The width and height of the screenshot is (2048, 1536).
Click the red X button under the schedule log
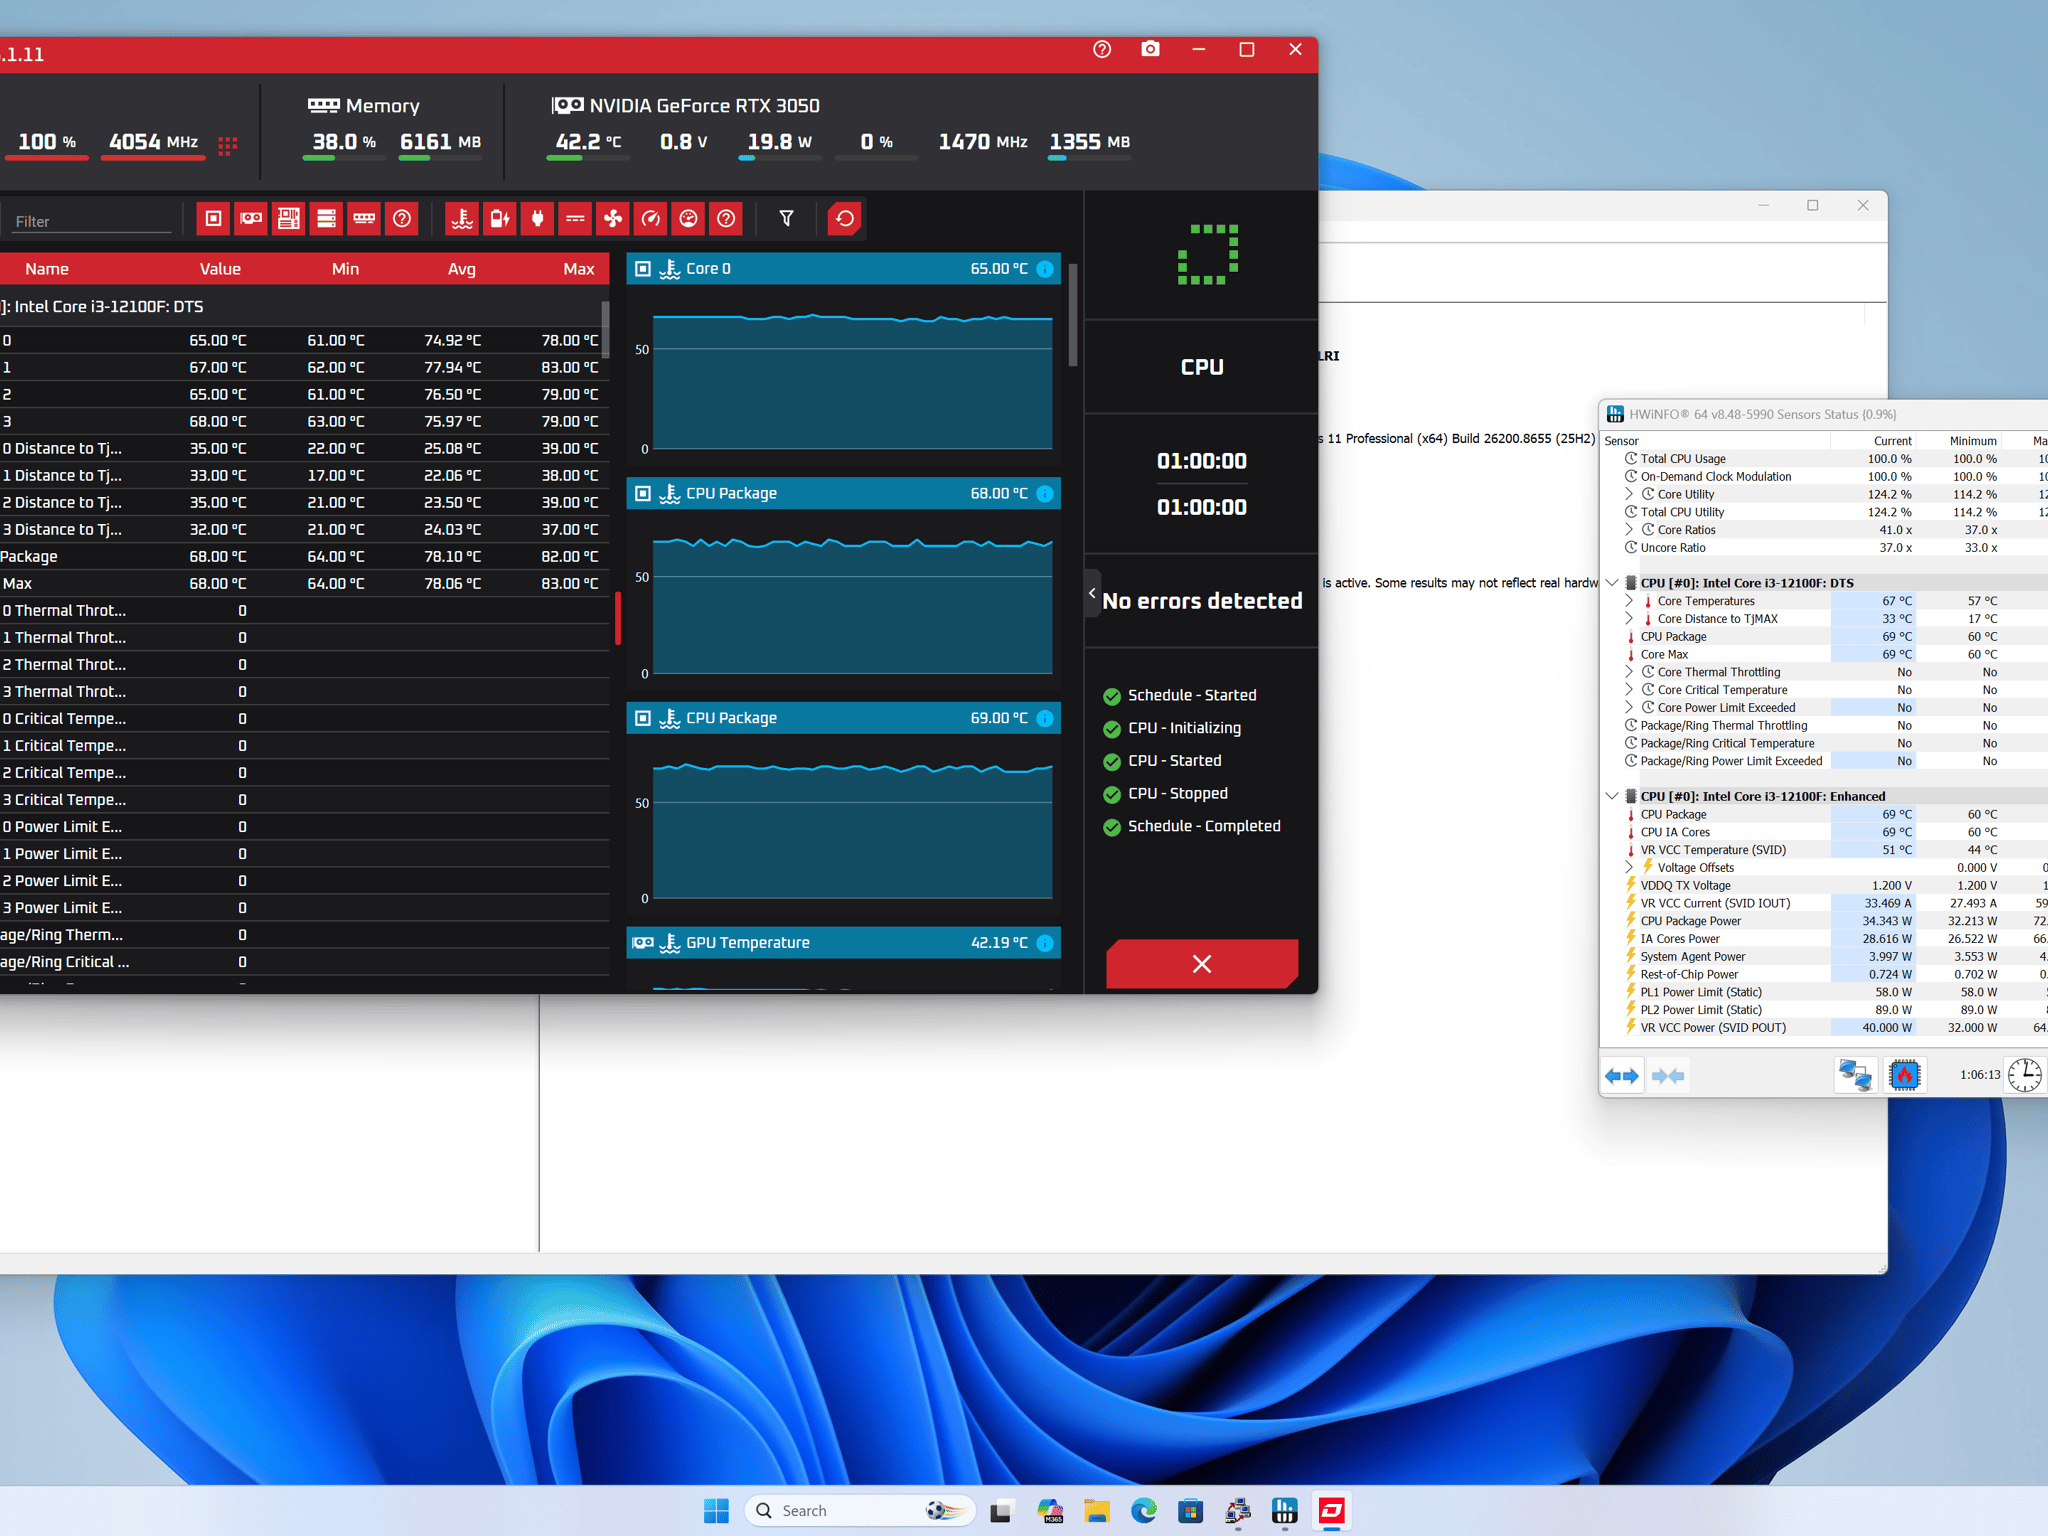click(1202, 964)
